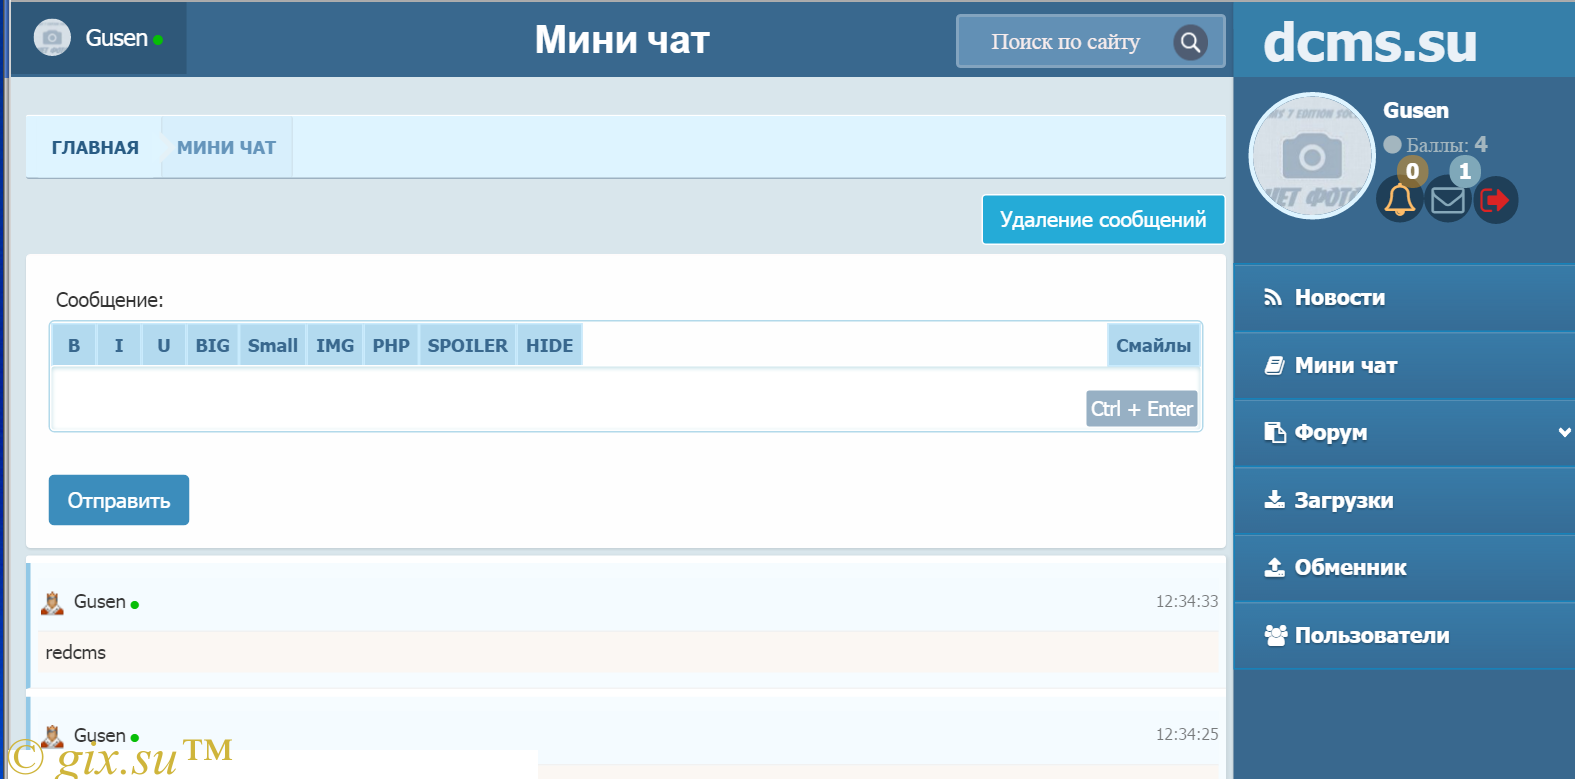Click the Мини чат page title
Viewport: 1575px width, 779px height.
[x=622, y=40]
